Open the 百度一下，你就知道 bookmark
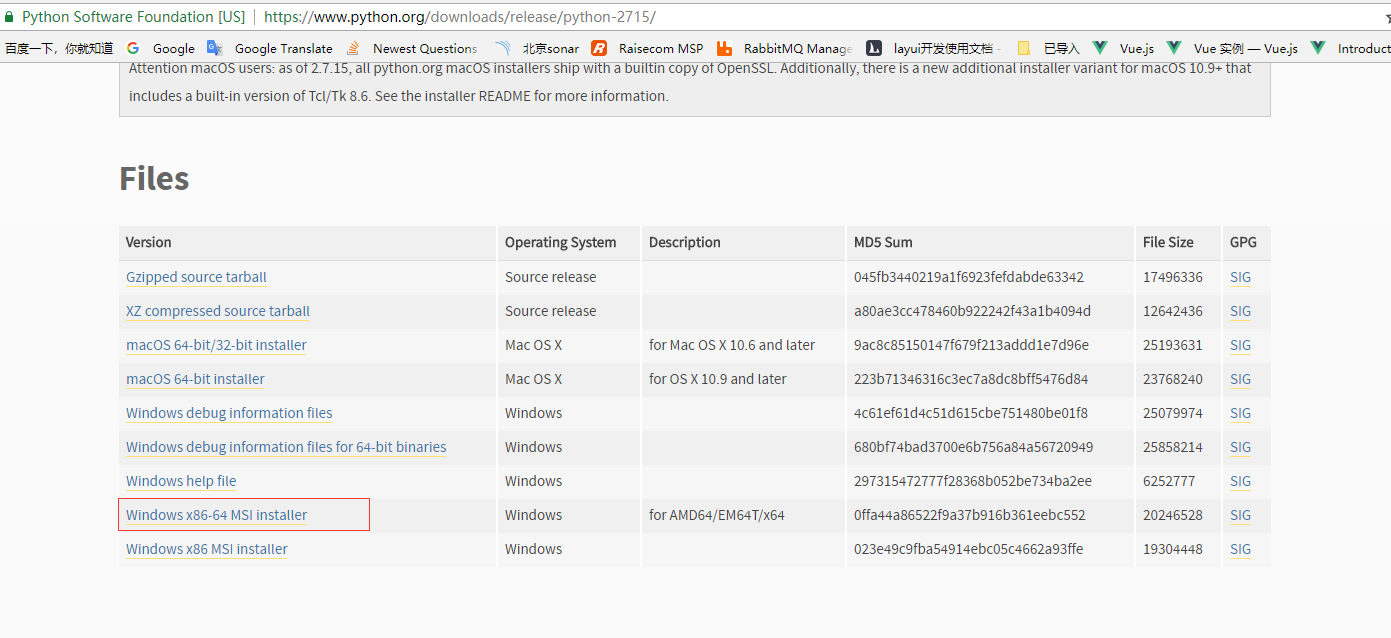Viewport: 1391px width, 638px height. 59,48
